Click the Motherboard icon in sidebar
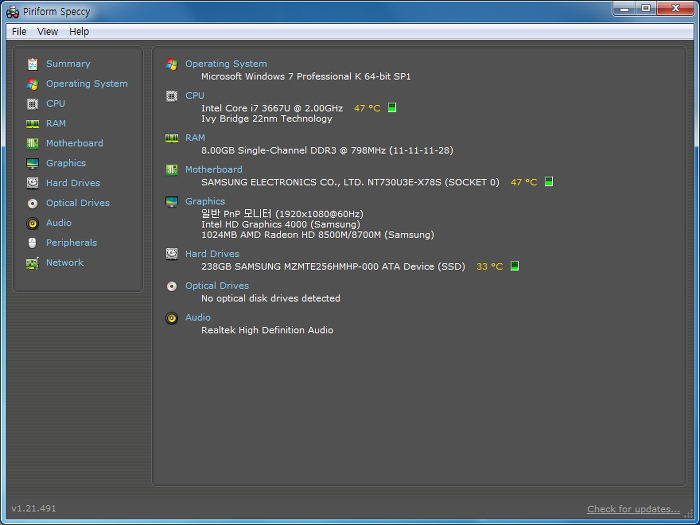Viewport: 700px width, 525px height. (32, 143)
